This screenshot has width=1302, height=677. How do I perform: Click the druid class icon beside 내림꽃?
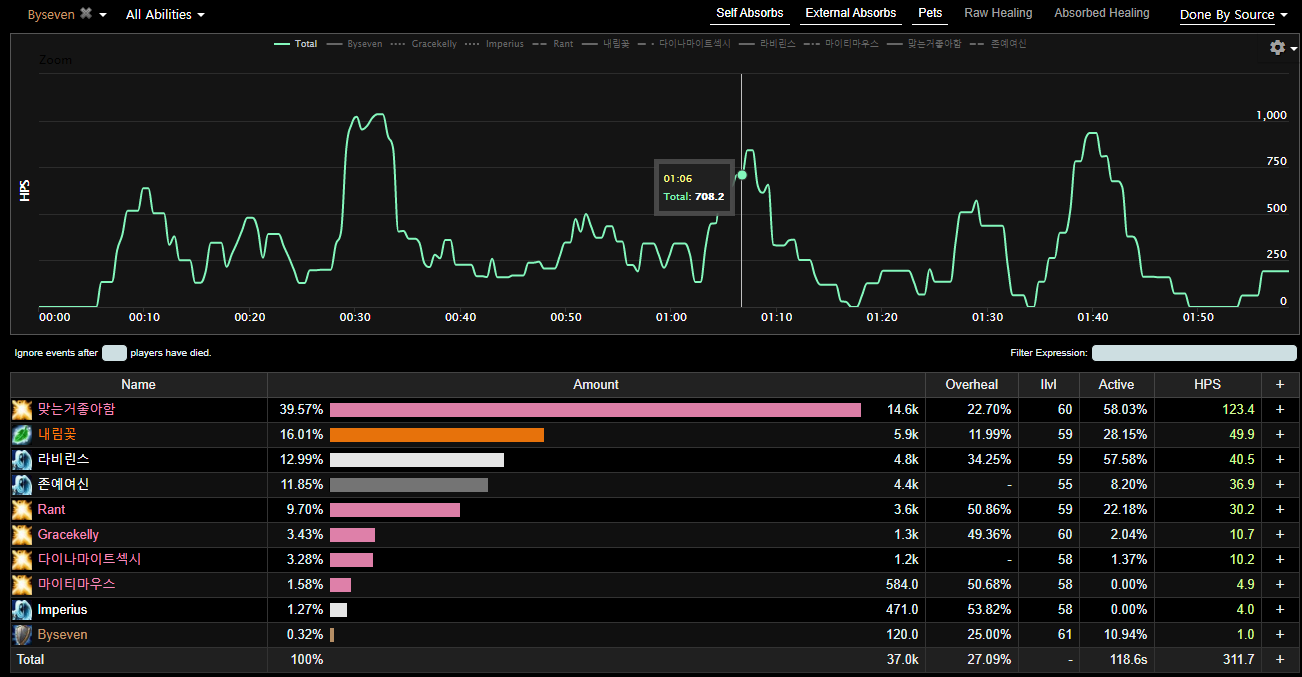(22, 435)
